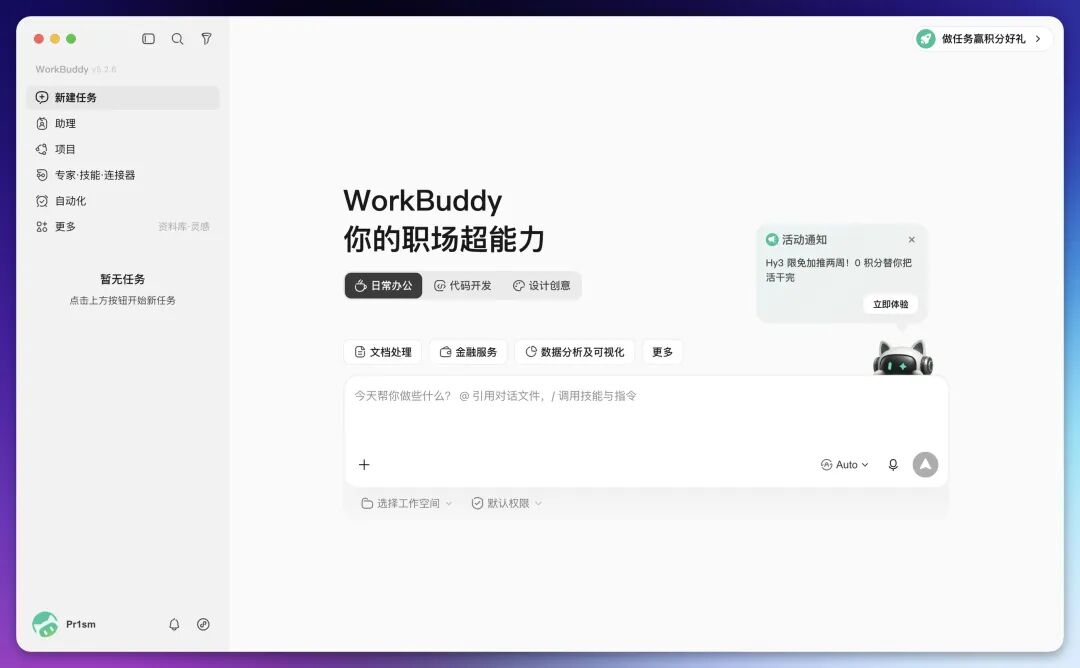This screenshot has width=1080, height=668.
Task: Switch to the 代码开发 tab
Action: 462,285
